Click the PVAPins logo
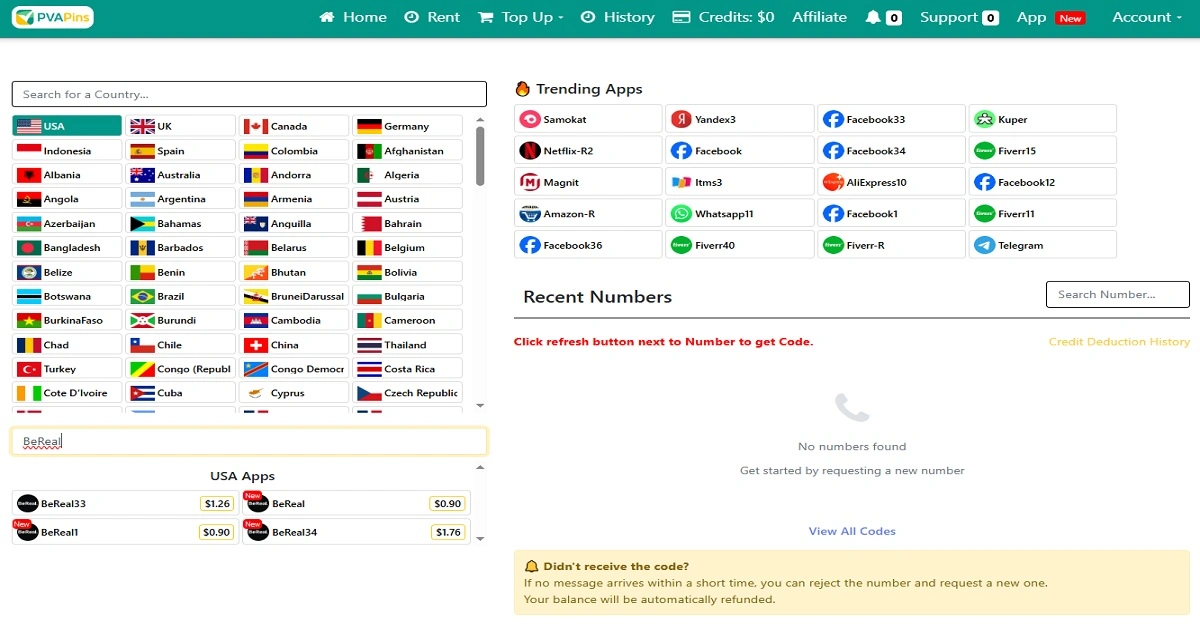 (x=53, y=17)
